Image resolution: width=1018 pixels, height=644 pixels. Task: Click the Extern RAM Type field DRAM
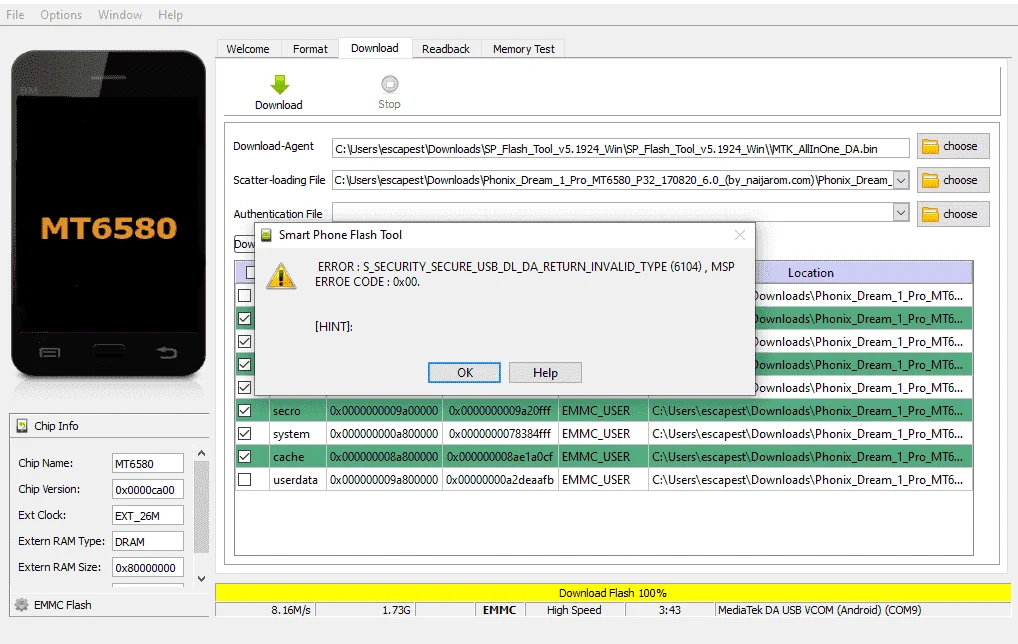[x=148, y=541]
